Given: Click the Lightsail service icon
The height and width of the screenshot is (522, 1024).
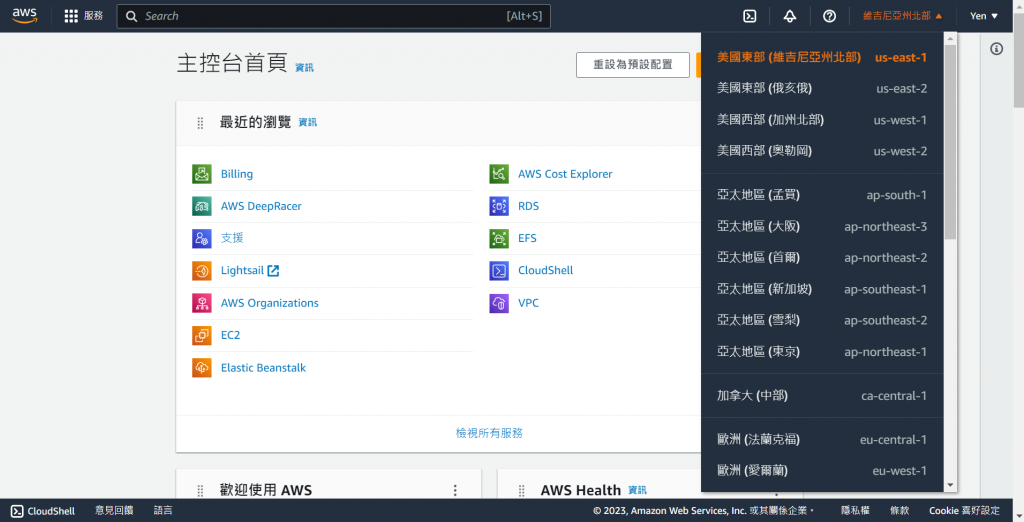Looking at the screenshot, I should point(202,270).
